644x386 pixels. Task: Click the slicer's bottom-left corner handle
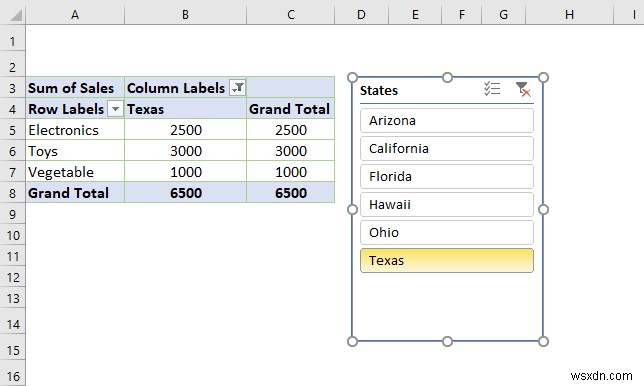coord(352,341)
